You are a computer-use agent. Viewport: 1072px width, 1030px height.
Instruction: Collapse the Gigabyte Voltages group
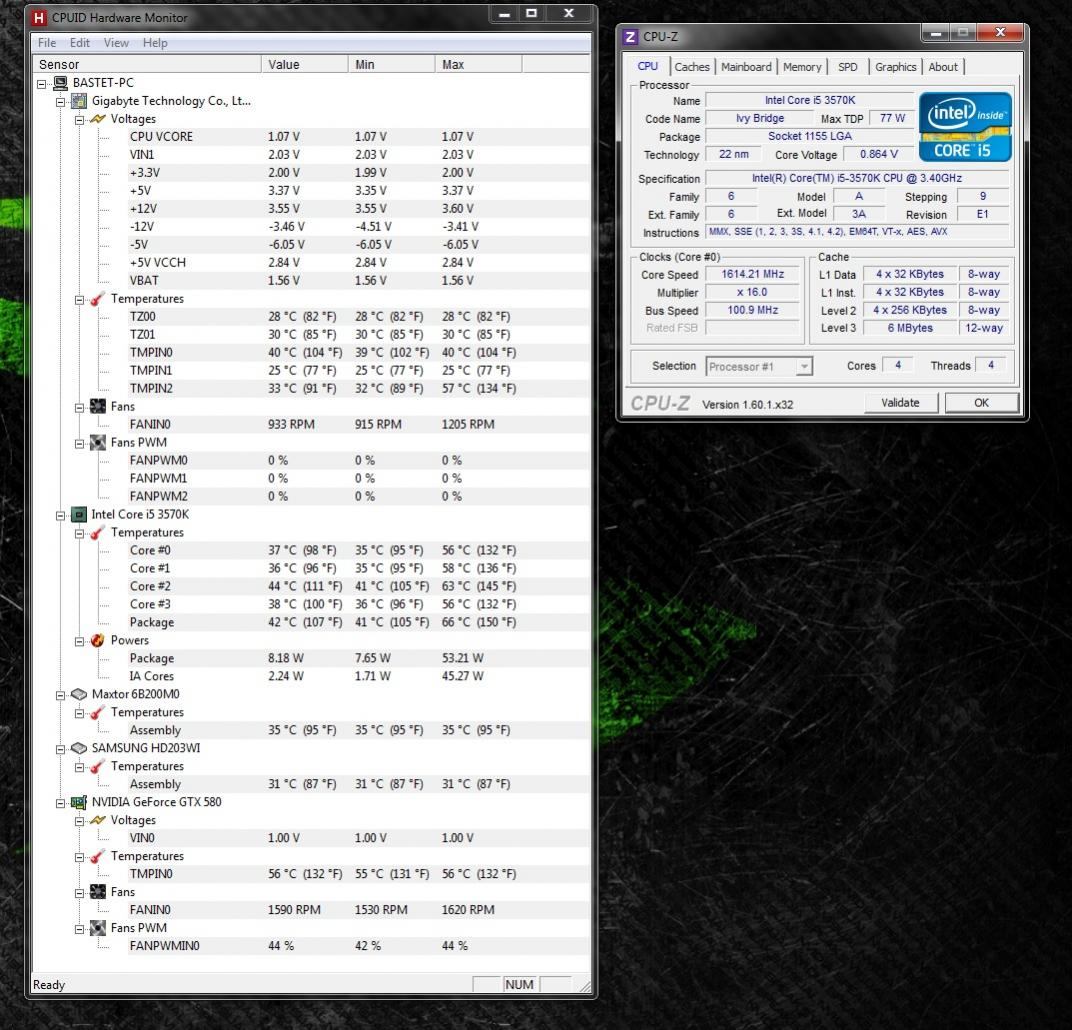79,120
